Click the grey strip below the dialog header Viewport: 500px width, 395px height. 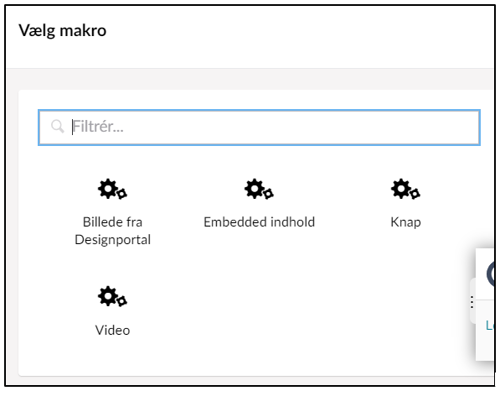tap(249, 79)
